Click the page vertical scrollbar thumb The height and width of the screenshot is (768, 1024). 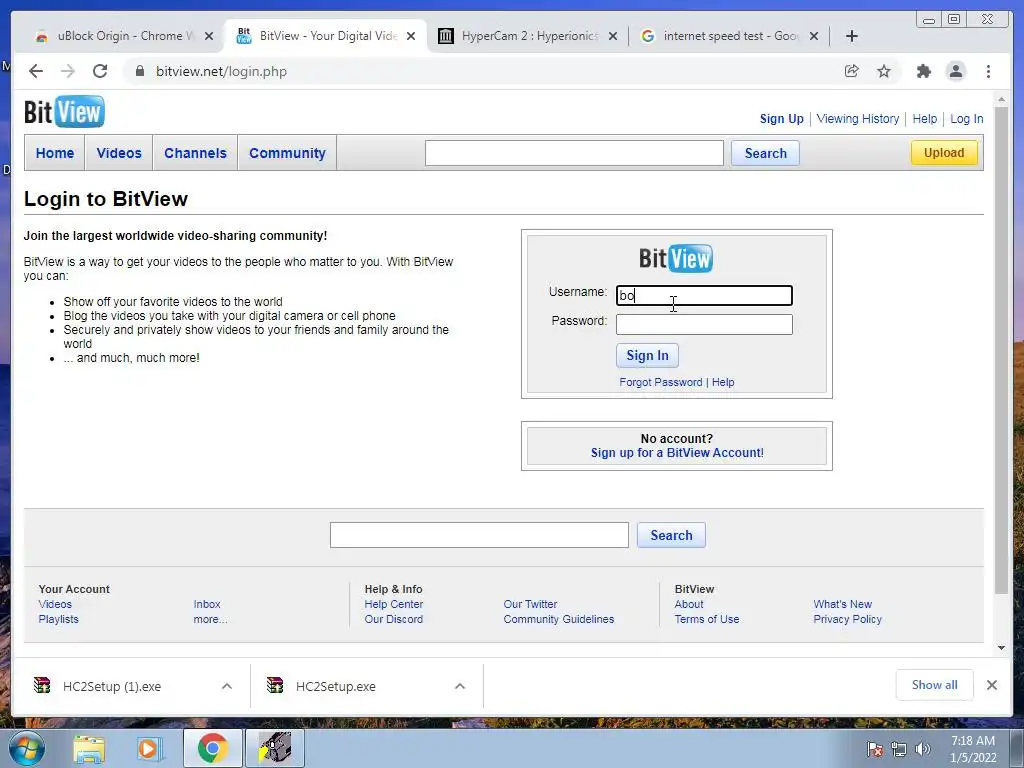click(1001, 349)
